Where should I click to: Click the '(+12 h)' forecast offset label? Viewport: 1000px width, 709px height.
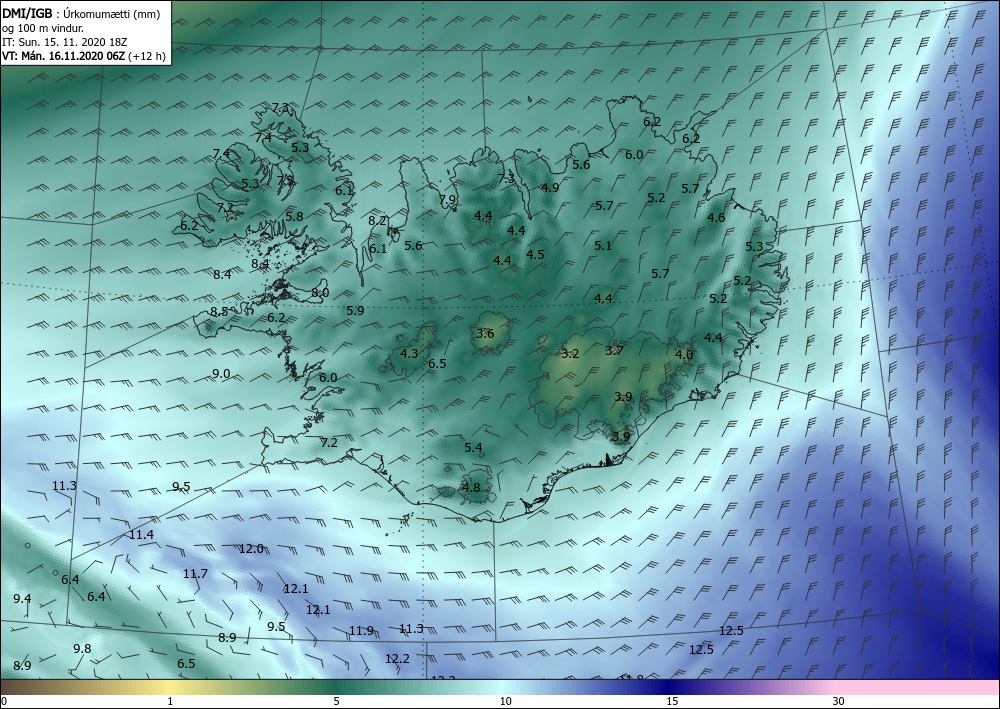click(147, 55)
